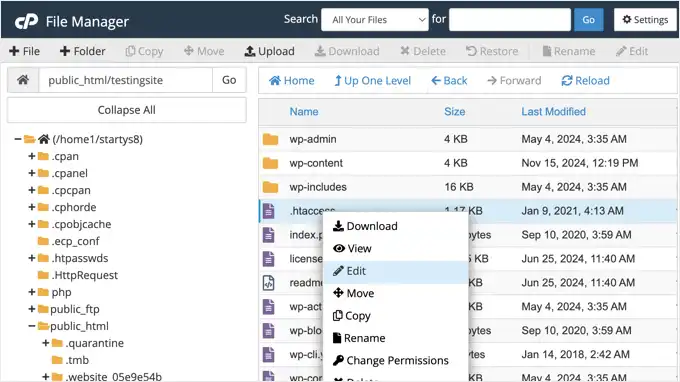The image size is (680, 382).
Task: Reload the file list
Action: [585, 81]
